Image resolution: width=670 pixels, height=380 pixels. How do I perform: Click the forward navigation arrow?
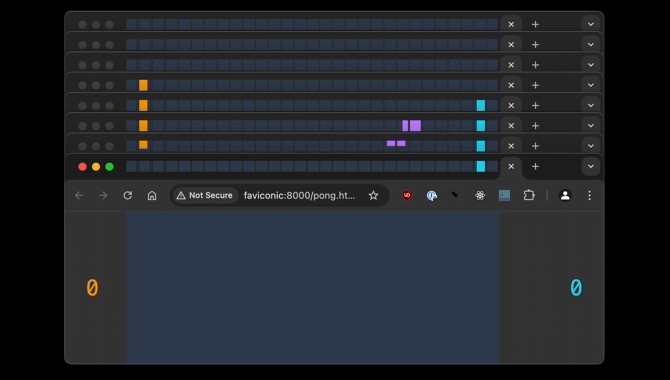click(103, 195)
